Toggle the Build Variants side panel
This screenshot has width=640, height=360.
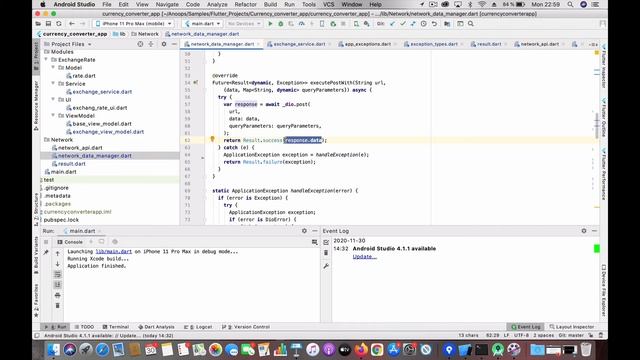pyautogui.click(x=36, y=254)
